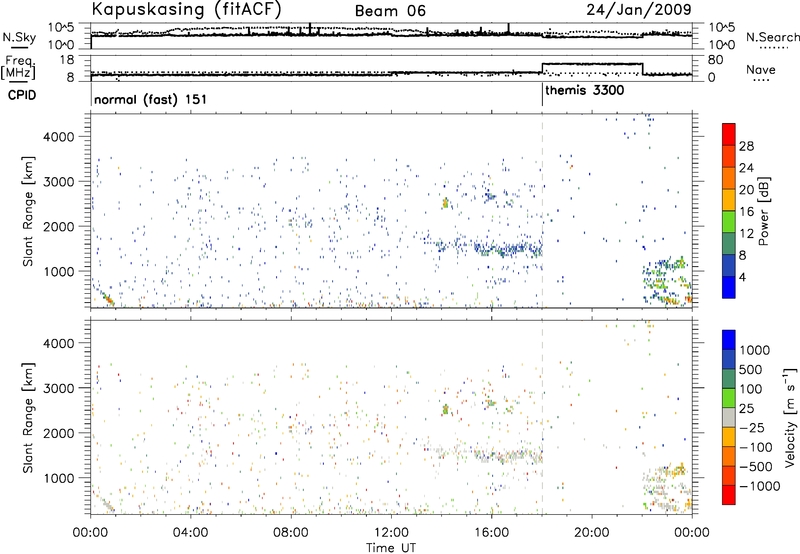Select the 3000 tick on velocity panel
This screenshot has width=800, height=554.
pyautogui.click(x=59, y=388)
